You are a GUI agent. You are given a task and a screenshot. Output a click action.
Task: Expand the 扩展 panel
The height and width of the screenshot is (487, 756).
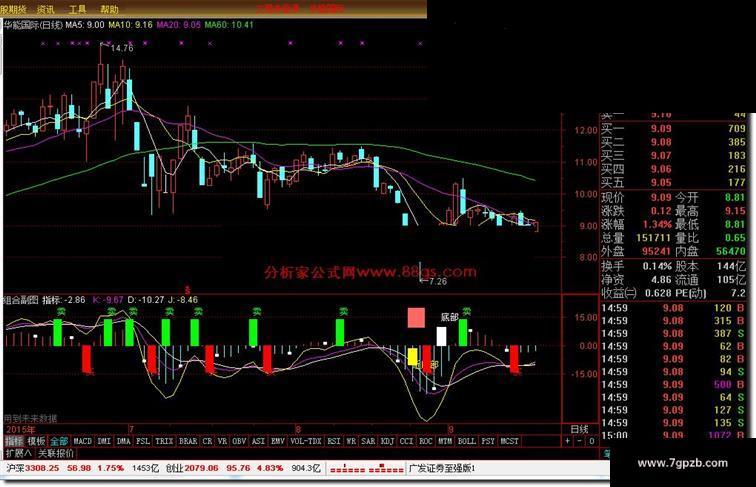coord(18,453)
